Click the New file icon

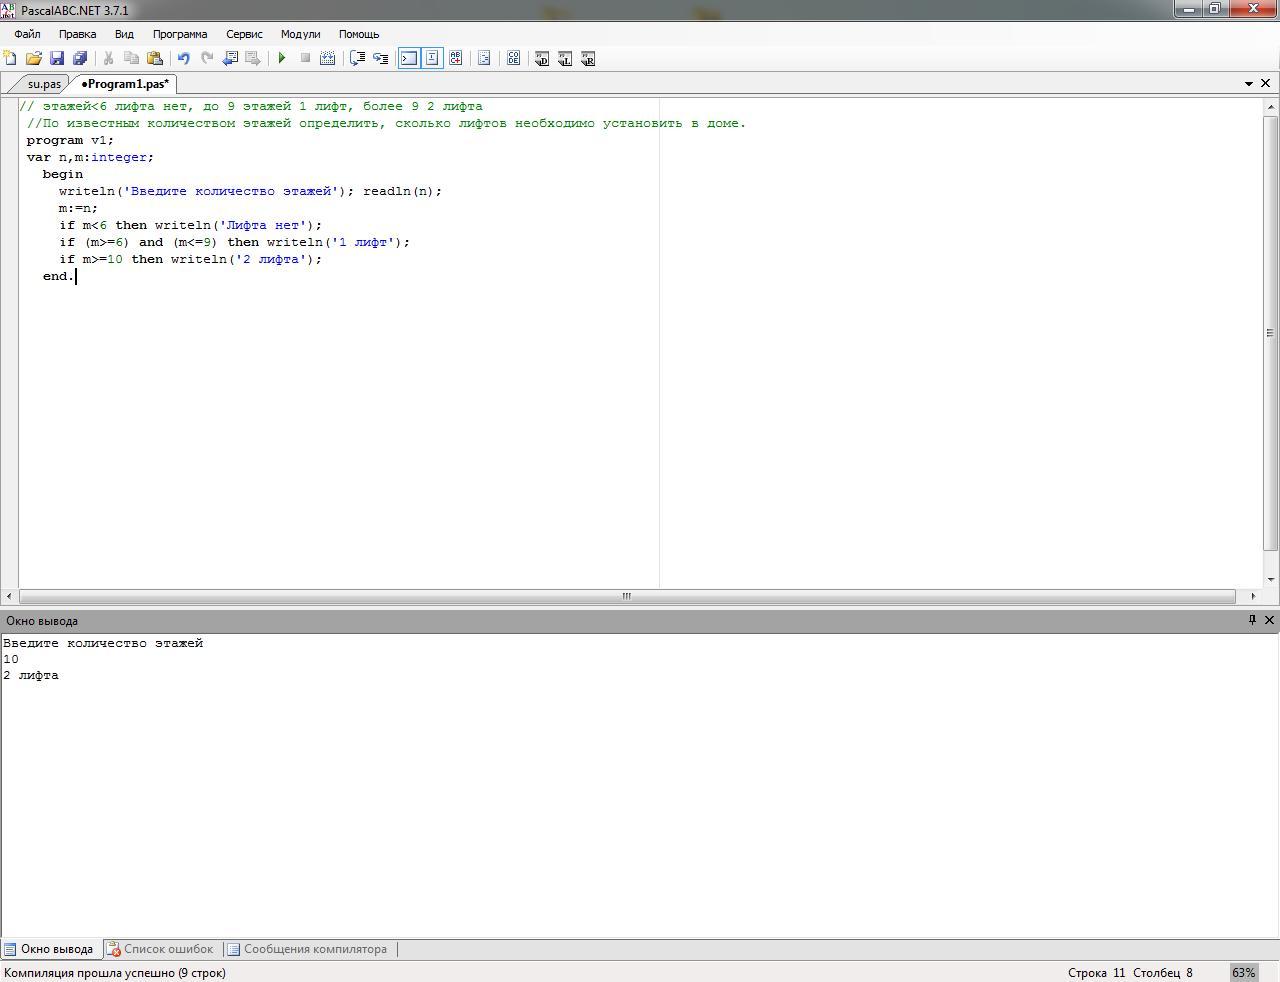(10, 58)
